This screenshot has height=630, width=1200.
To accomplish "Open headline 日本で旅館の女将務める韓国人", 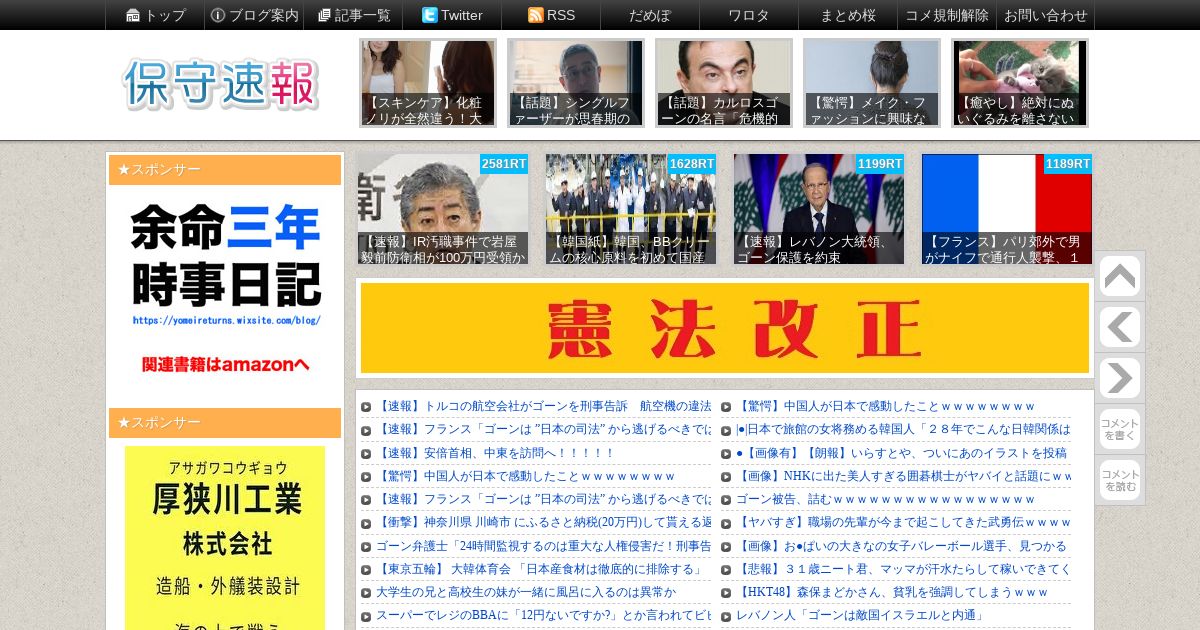I will [903, 429].
